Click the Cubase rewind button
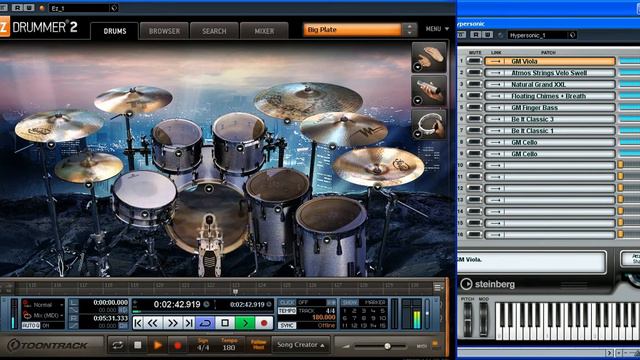The image size is (640, 360). 153,323
